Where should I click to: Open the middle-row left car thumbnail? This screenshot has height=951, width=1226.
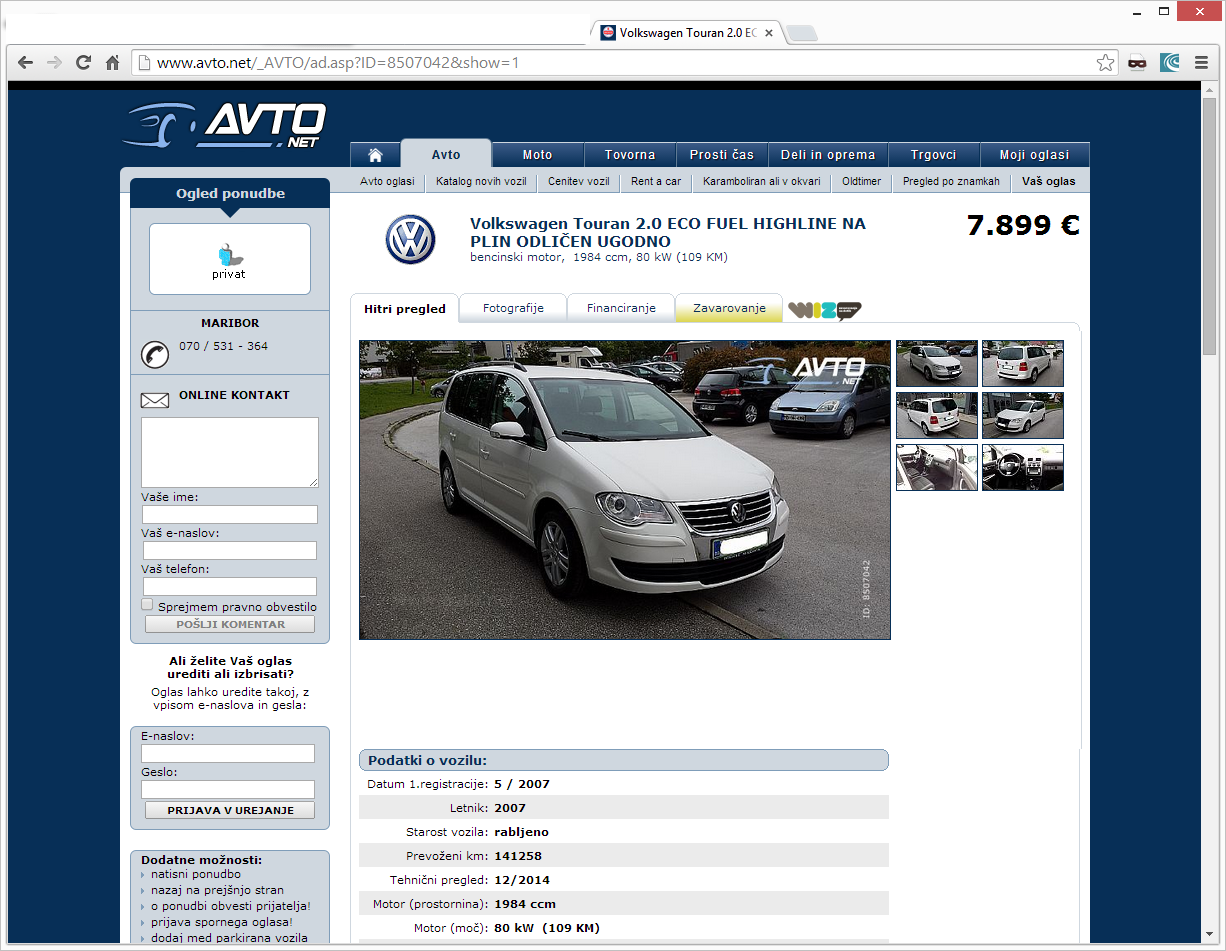(x=937, y=415)
